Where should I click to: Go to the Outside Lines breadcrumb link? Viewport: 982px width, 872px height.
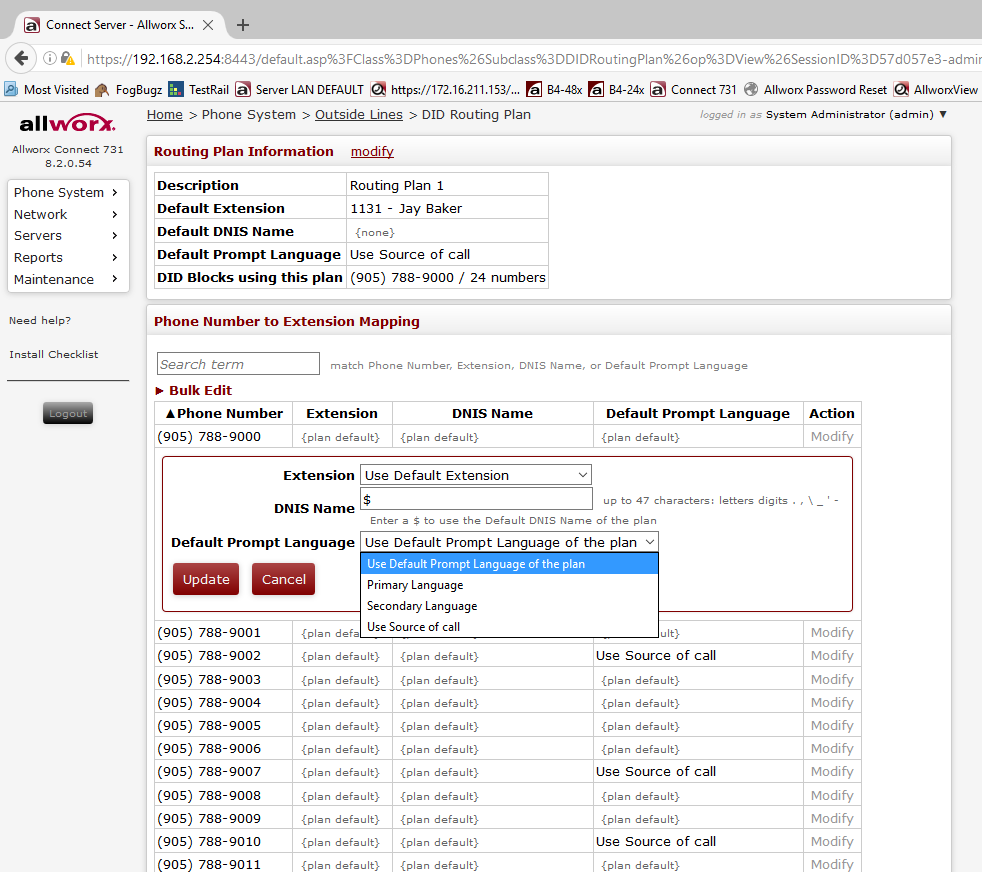[359, 115]
